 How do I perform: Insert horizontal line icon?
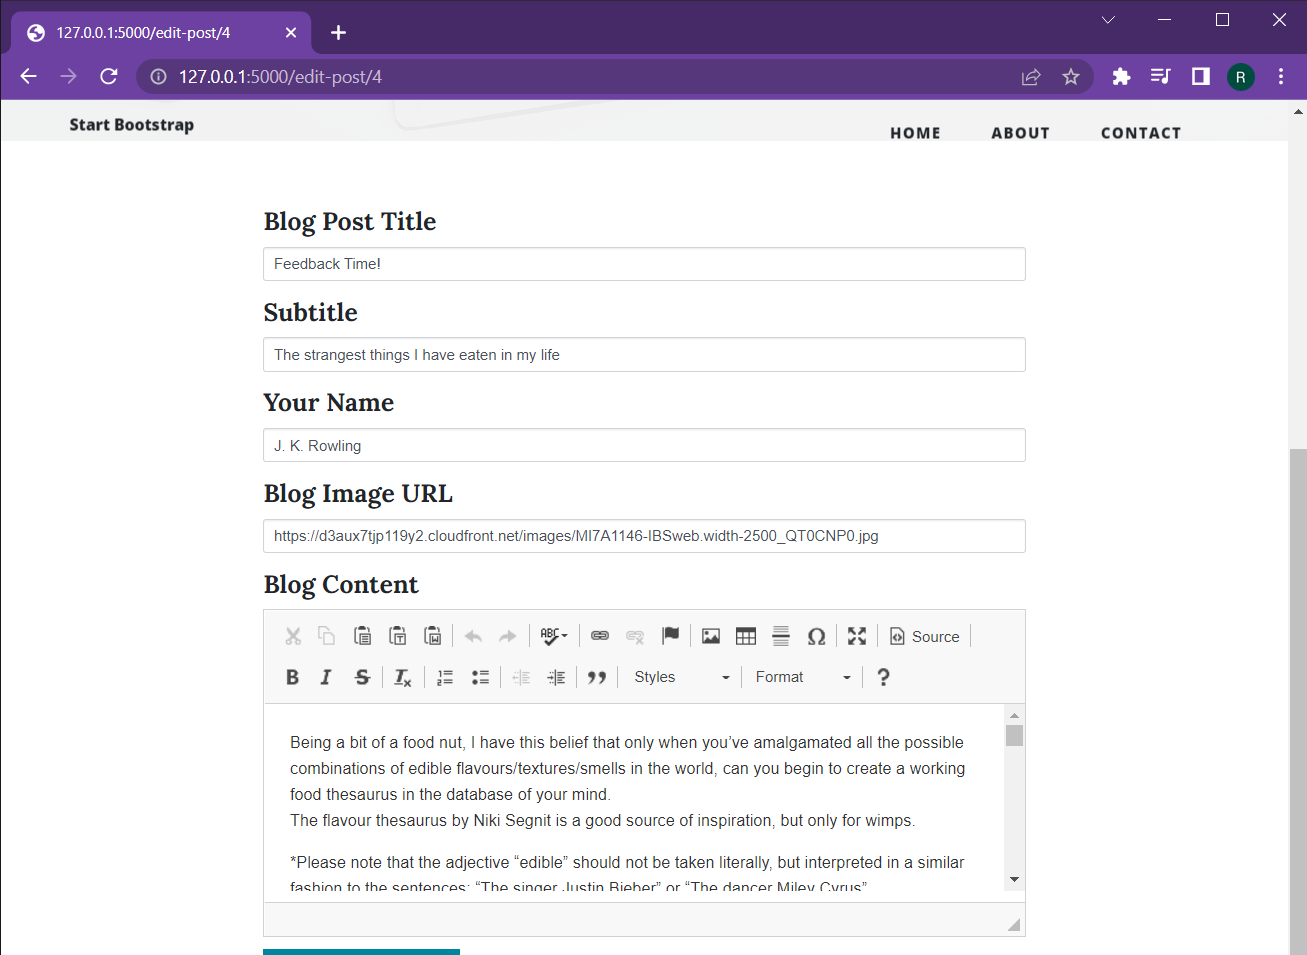point(781,636)
